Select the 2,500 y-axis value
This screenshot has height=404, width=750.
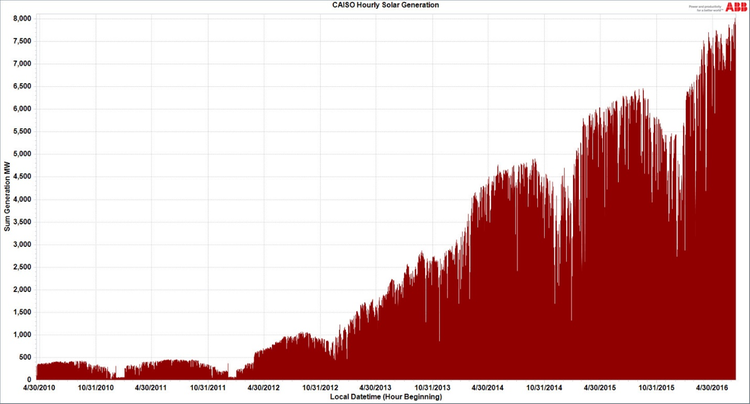pyautogui.click(x=22, y=267)
